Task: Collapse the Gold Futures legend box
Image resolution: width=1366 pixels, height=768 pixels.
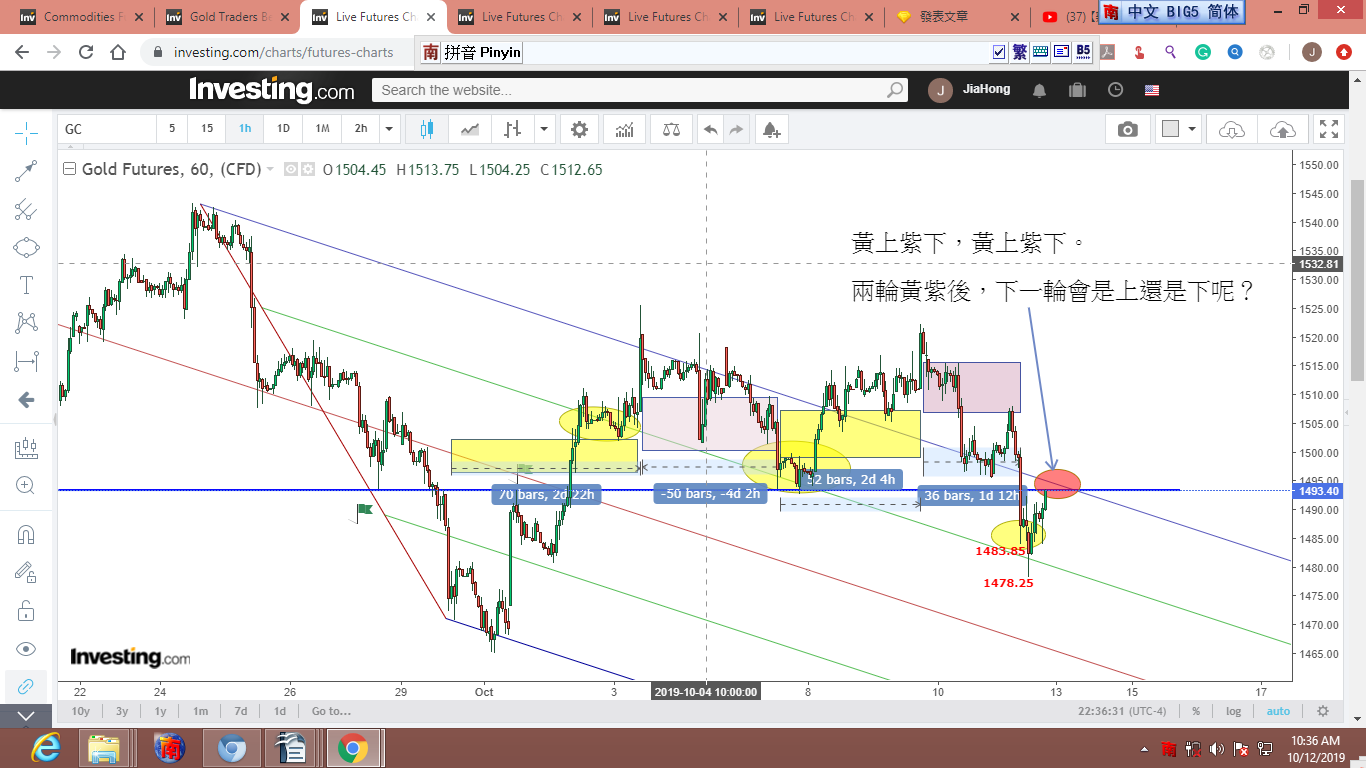Action: pos(68,169)
